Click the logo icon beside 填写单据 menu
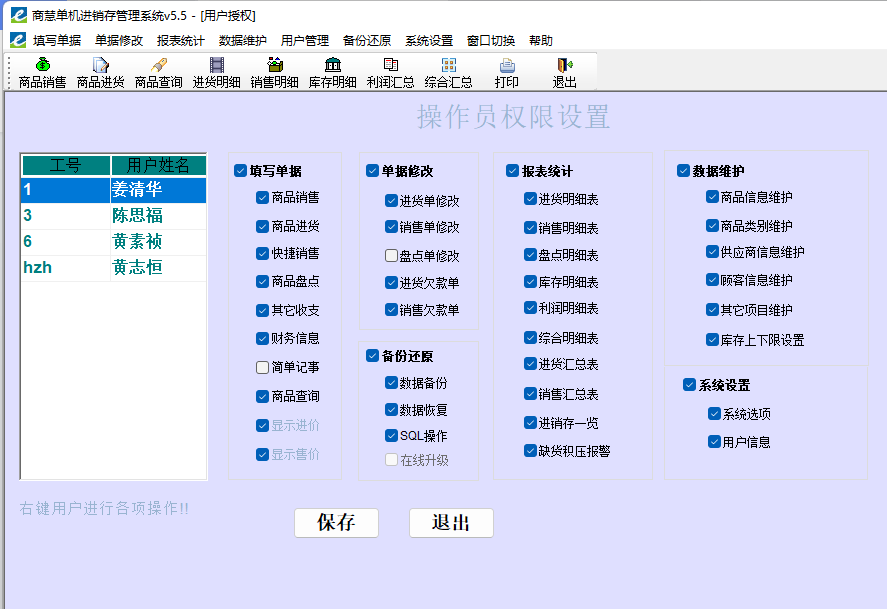Screen dimensions: 887x609 point(18,40)
